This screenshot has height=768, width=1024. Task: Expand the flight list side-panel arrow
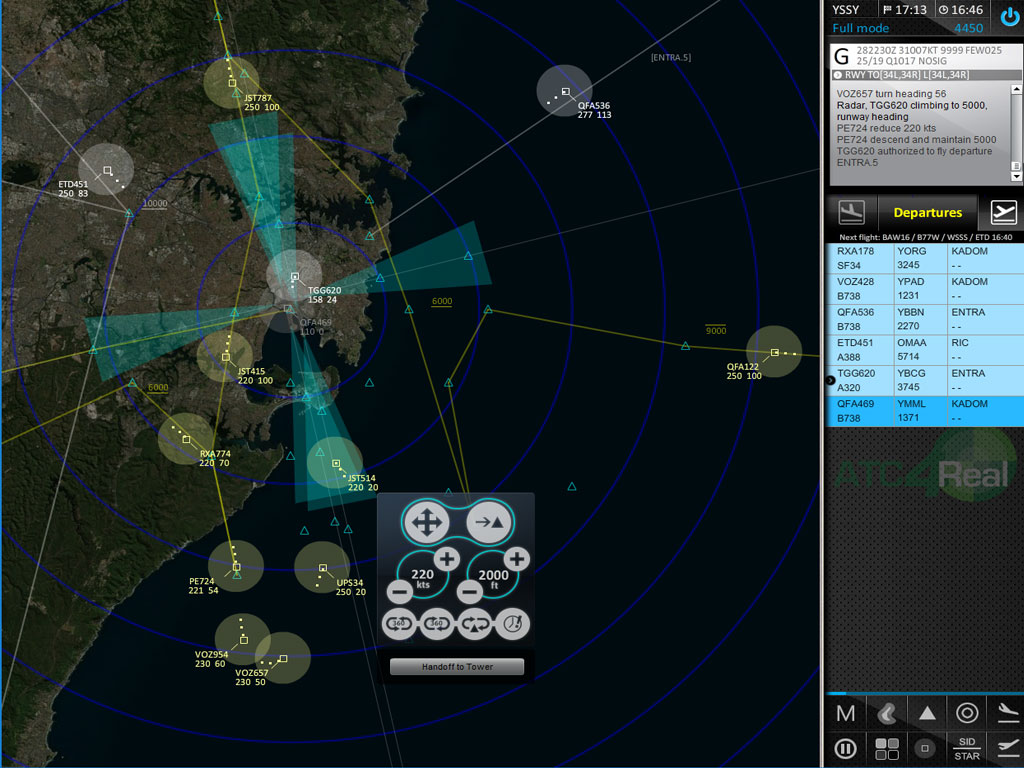coord(831,380)
